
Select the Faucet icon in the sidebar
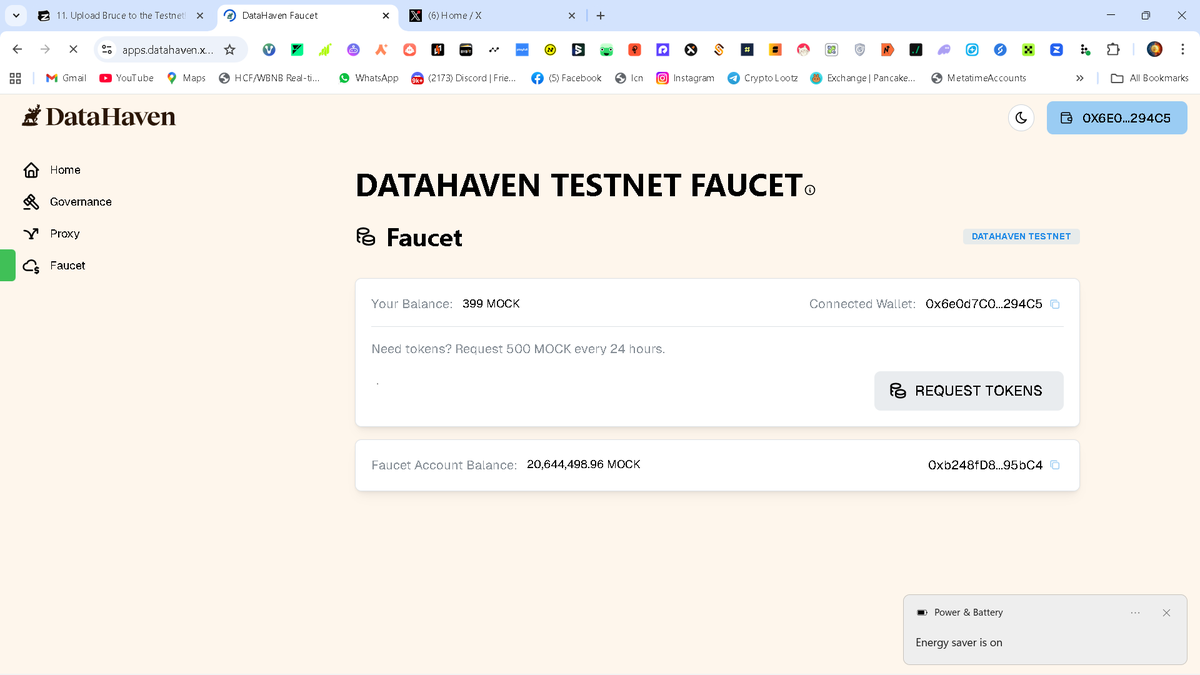(x=31, y=265)
